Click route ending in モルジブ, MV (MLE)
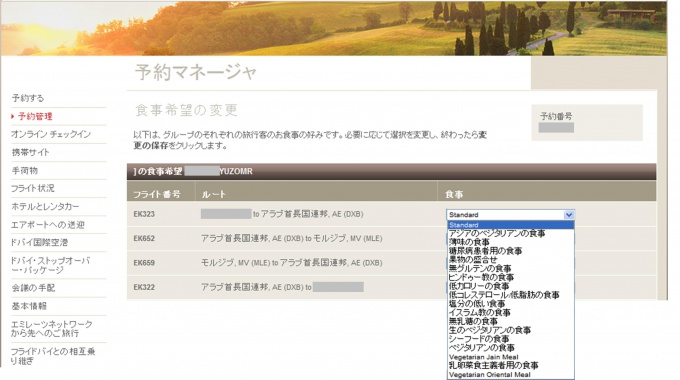Image resolution: width=680 pixels, height=380 pixels. (291, 238)
